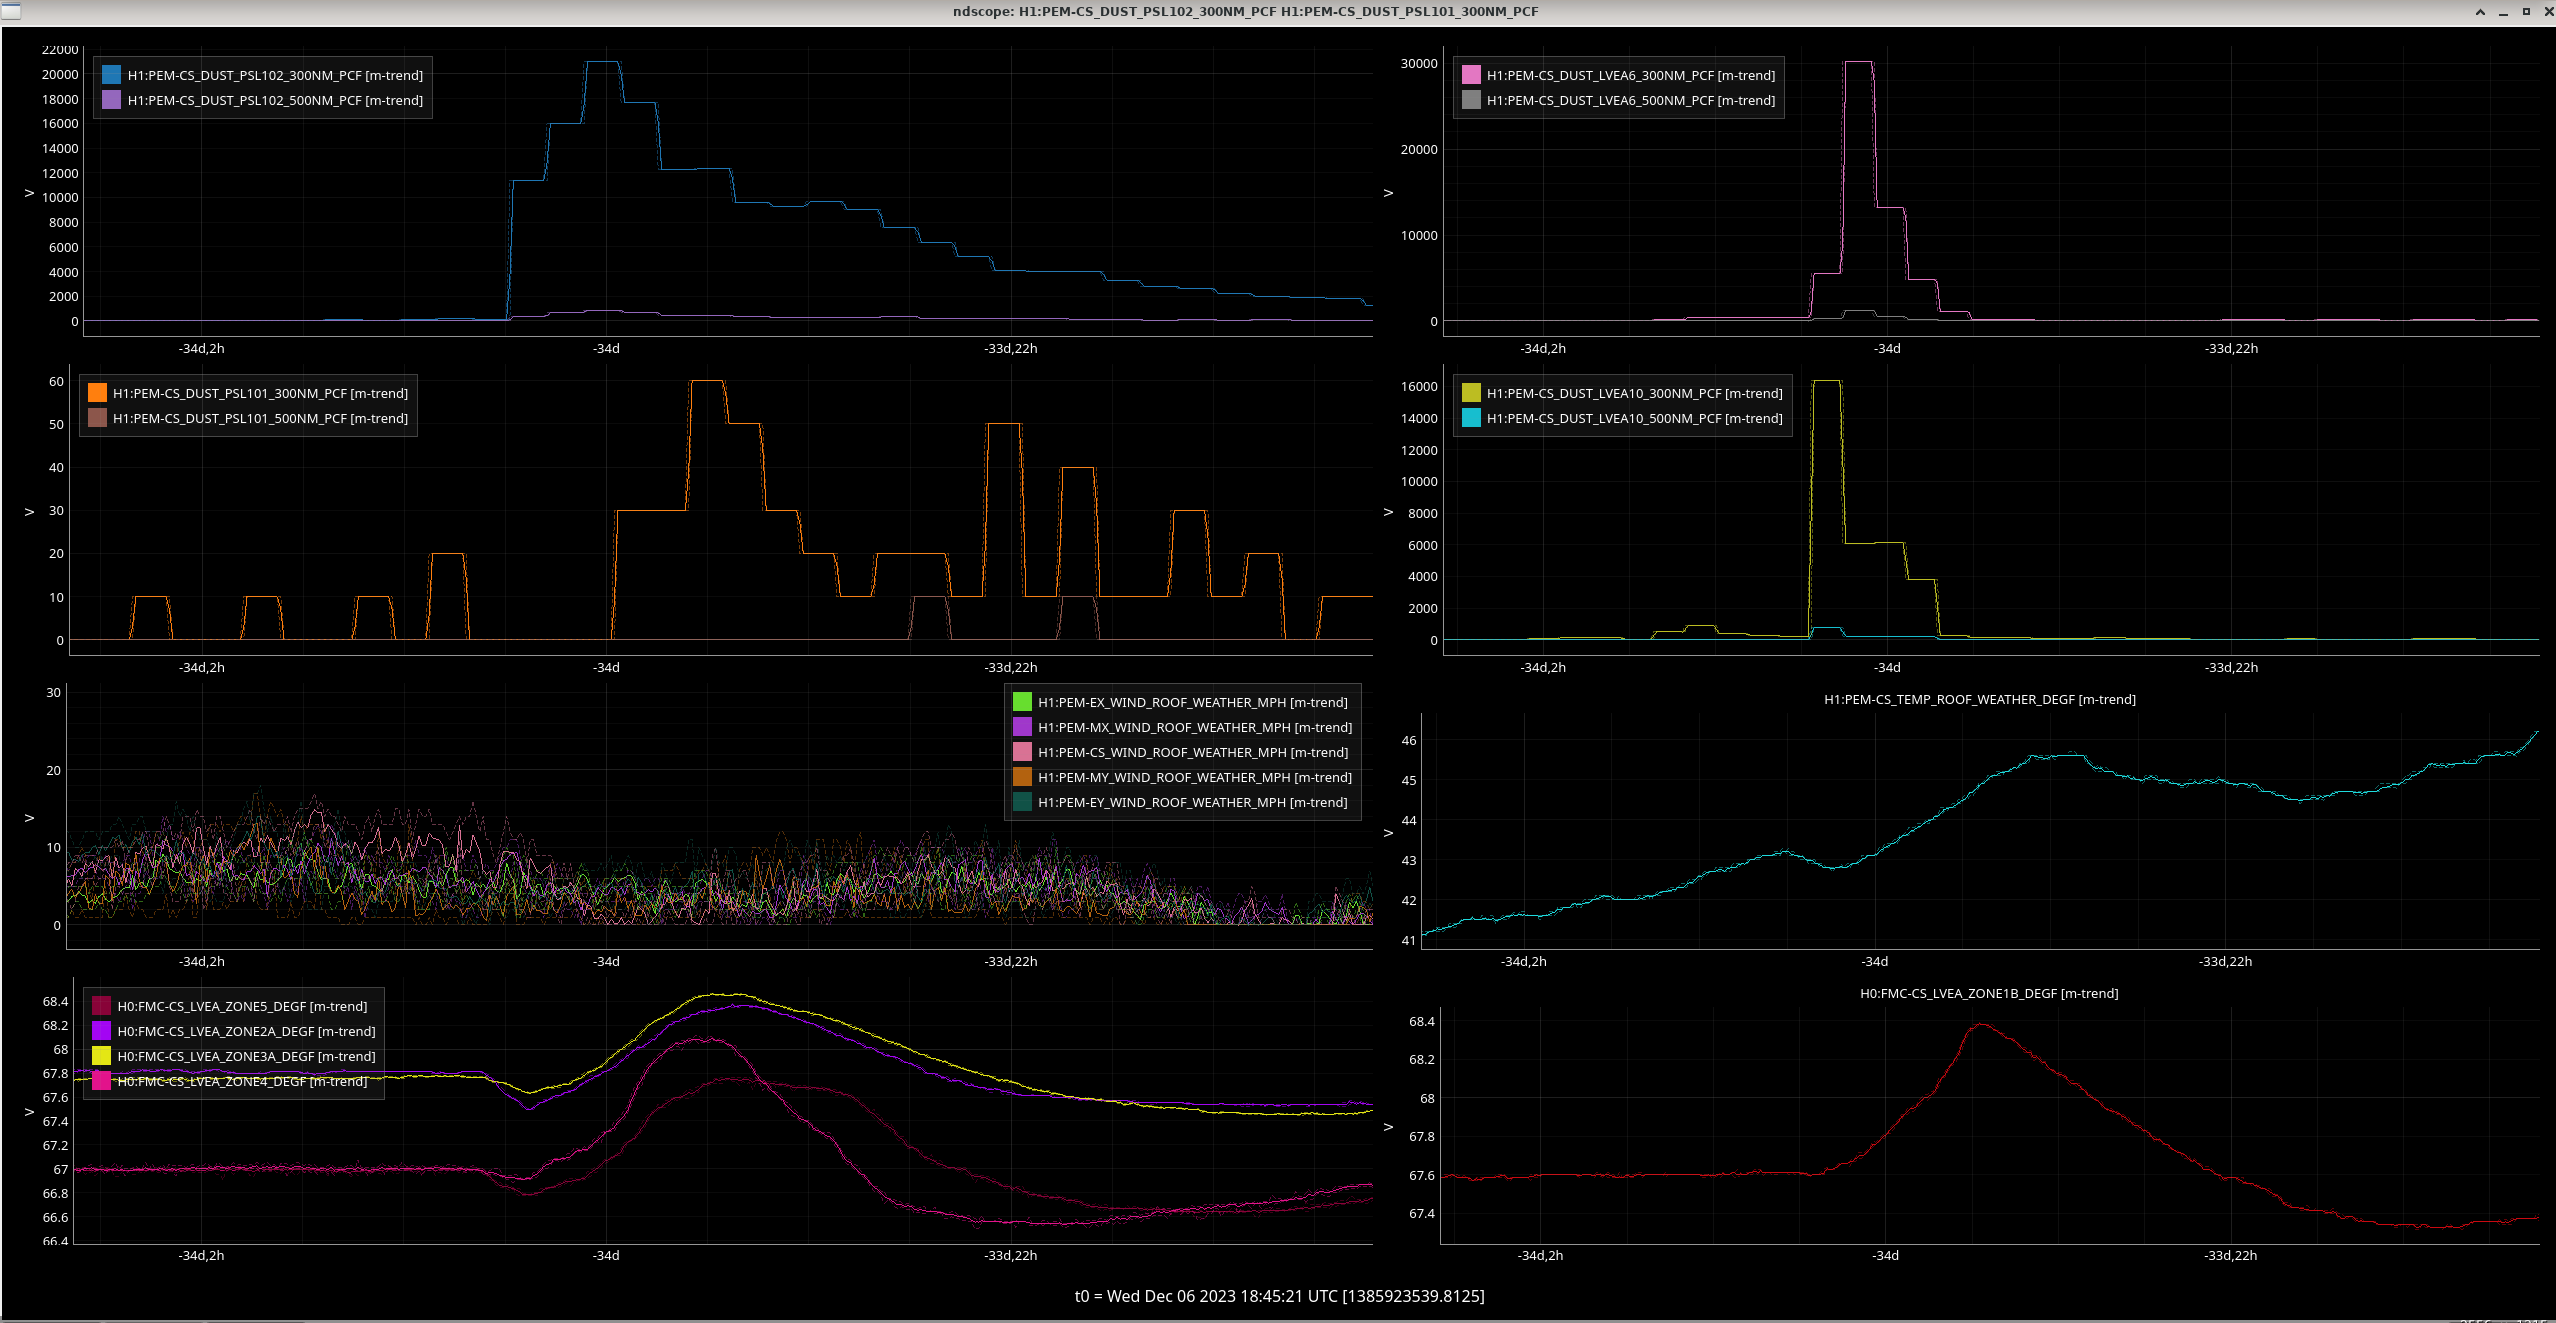Click pink swatch for CS_WIND_ROOF_WEATHER legend
This screenshot has width=2556, height=1323.
[1022, 752]
